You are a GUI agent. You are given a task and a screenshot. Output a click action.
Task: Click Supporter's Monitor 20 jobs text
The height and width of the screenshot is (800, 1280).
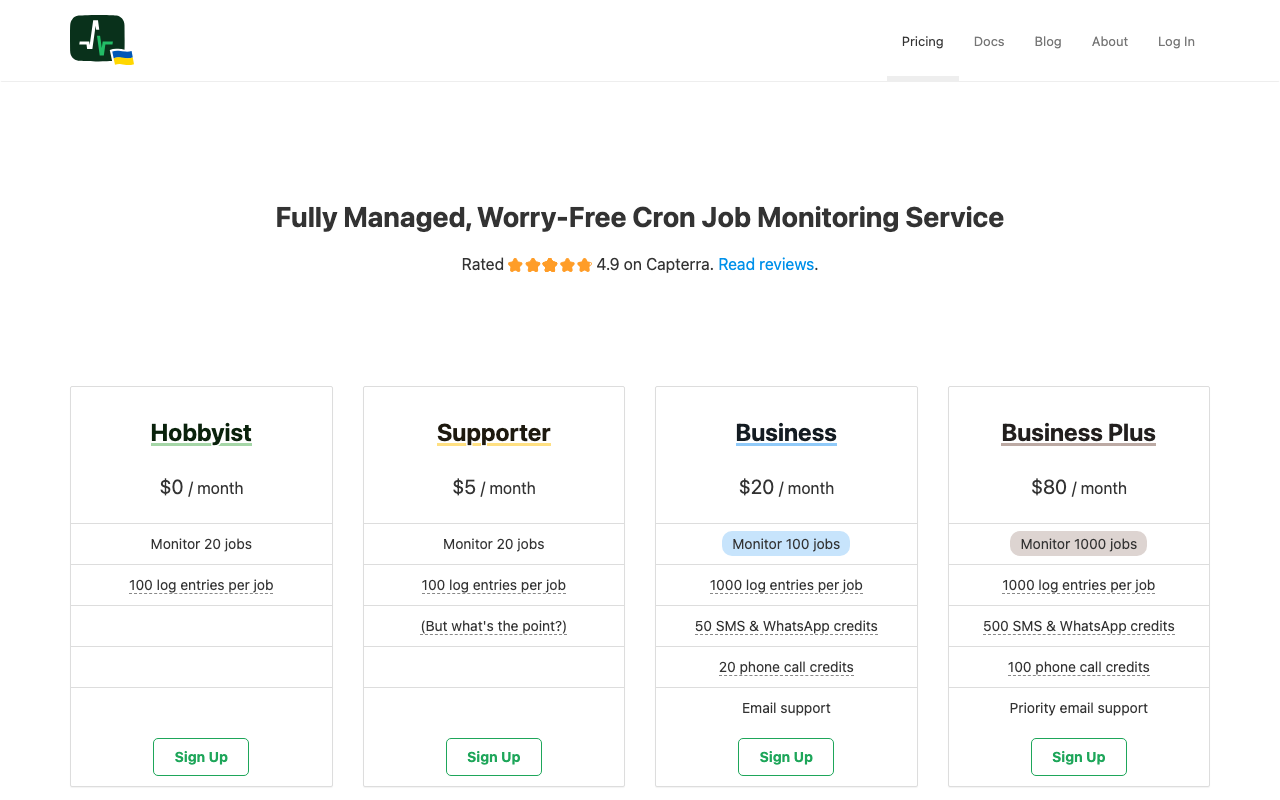click(x=494, y=544)
